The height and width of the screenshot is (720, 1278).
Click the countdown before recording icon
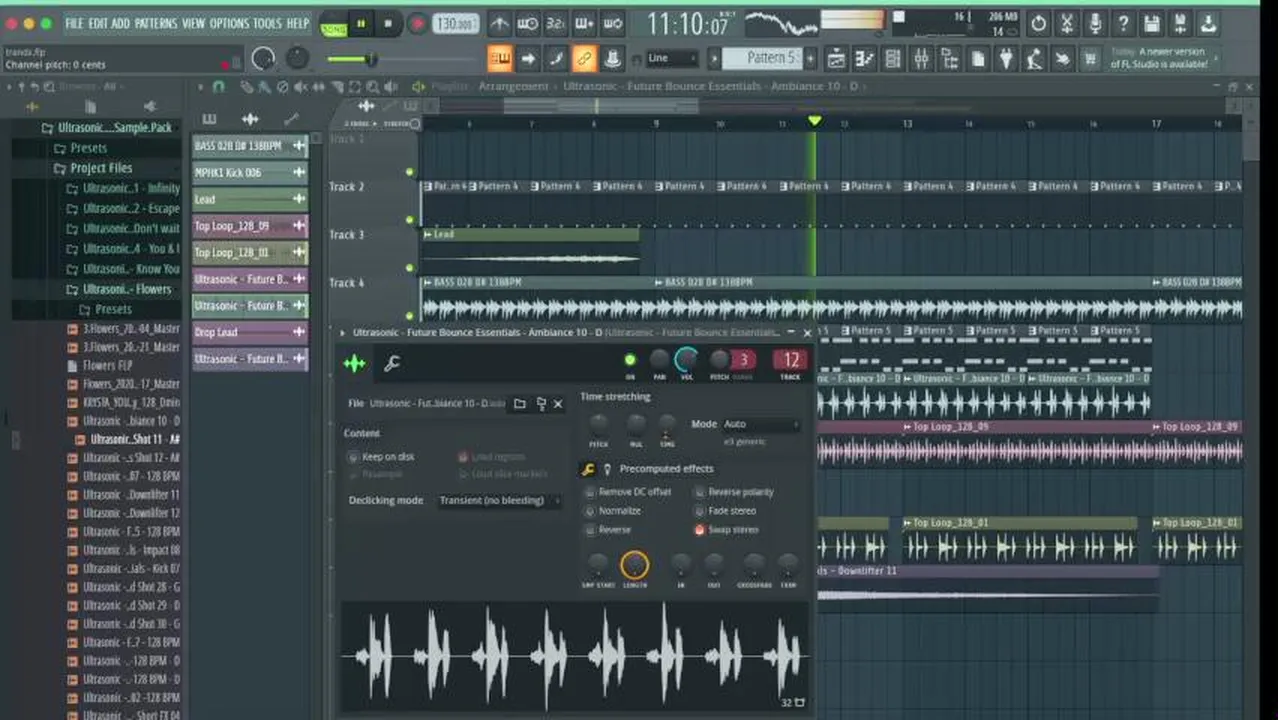point(556,23)
